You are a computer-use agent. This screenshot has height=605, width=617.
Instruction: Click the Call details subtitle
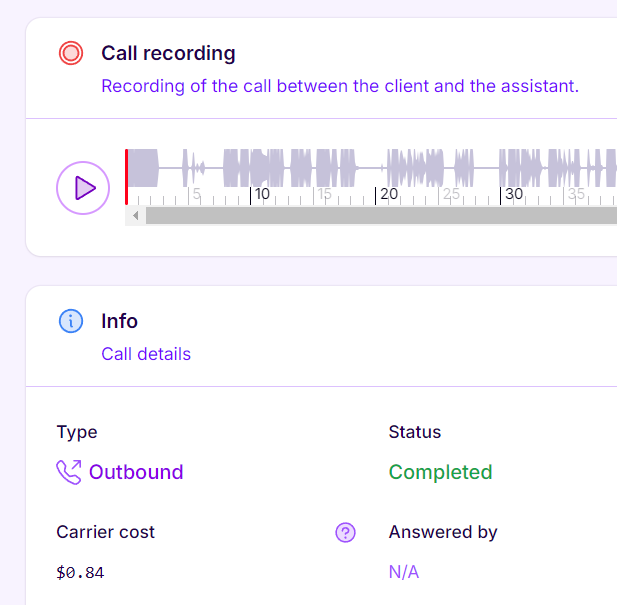[x=146, y=354]
